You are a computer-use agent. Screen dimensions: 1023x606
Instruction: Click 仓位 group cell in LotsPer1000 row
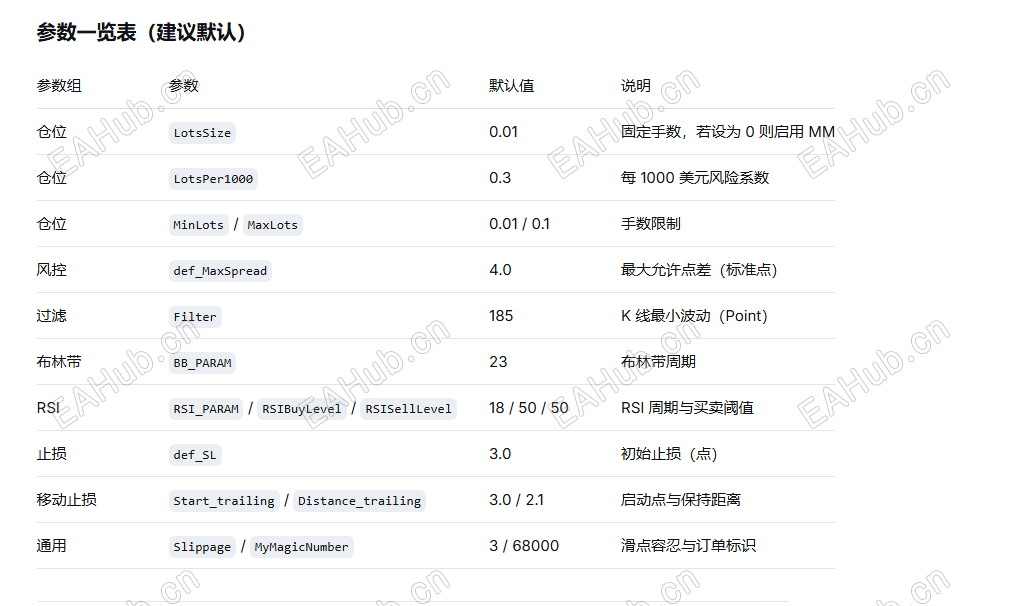tap(52, 177)
